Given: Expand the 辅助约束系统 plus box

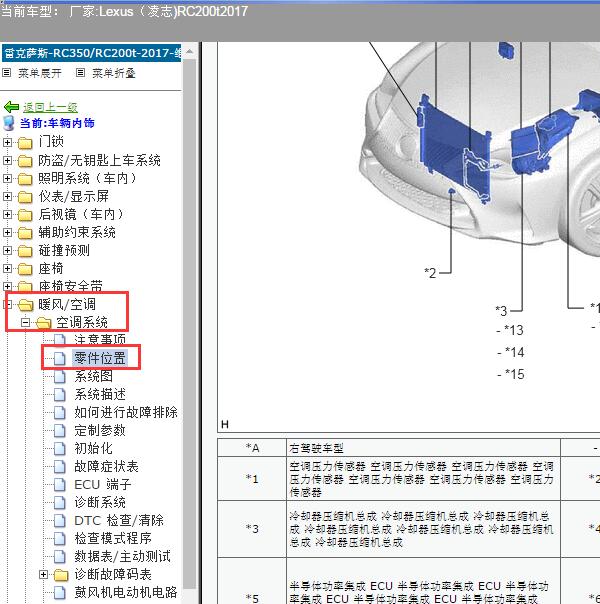Looking at the screenshot, I should (x=7, y=232).
